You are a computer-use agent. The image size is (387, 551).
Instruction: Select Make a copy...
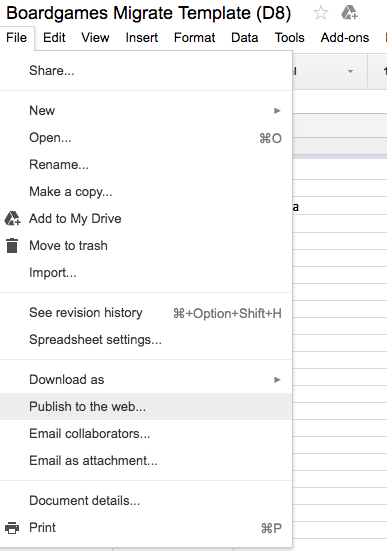point(146,192)
